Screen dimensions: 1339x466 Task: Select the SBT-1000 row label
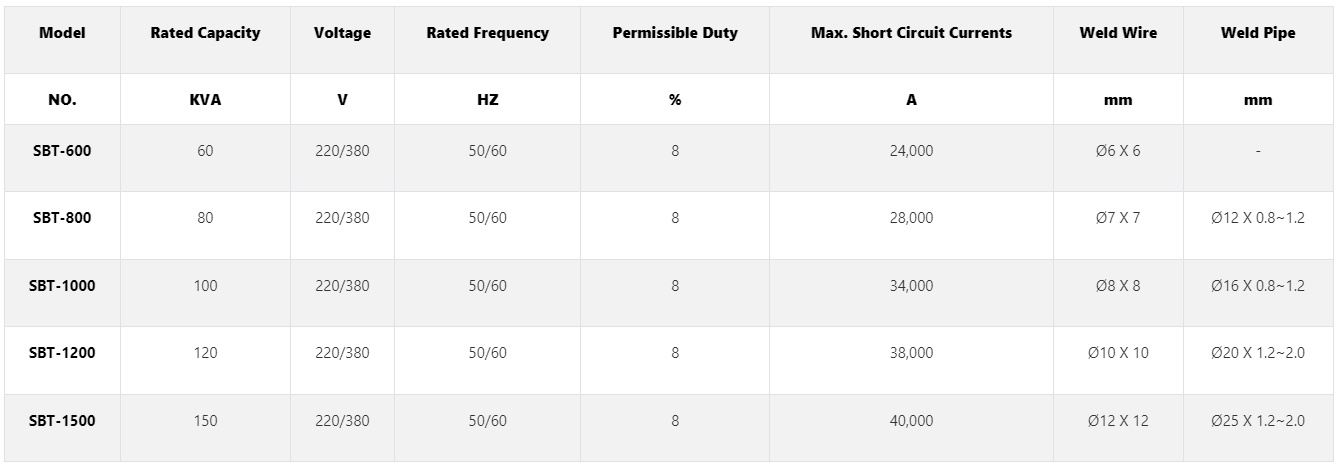[x=62, y=285]
